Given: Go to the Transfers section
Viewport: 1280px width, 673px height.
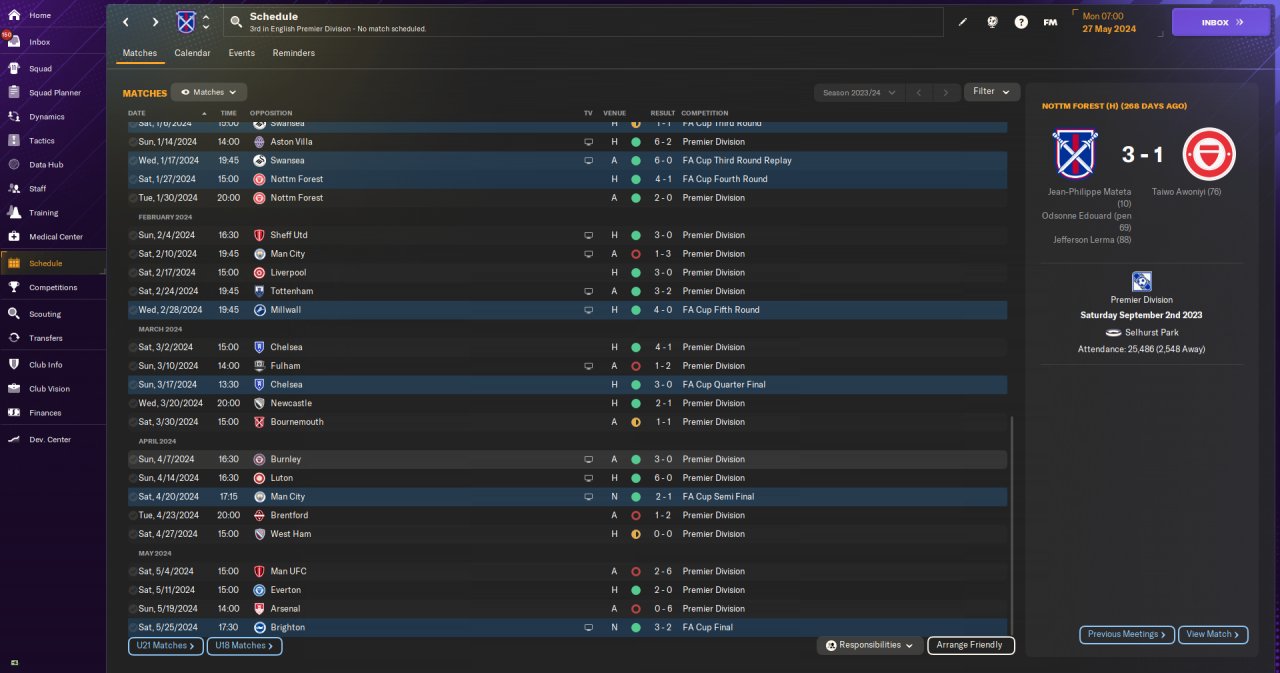Looking at the screenshot, I should click(x=45, y=338).
